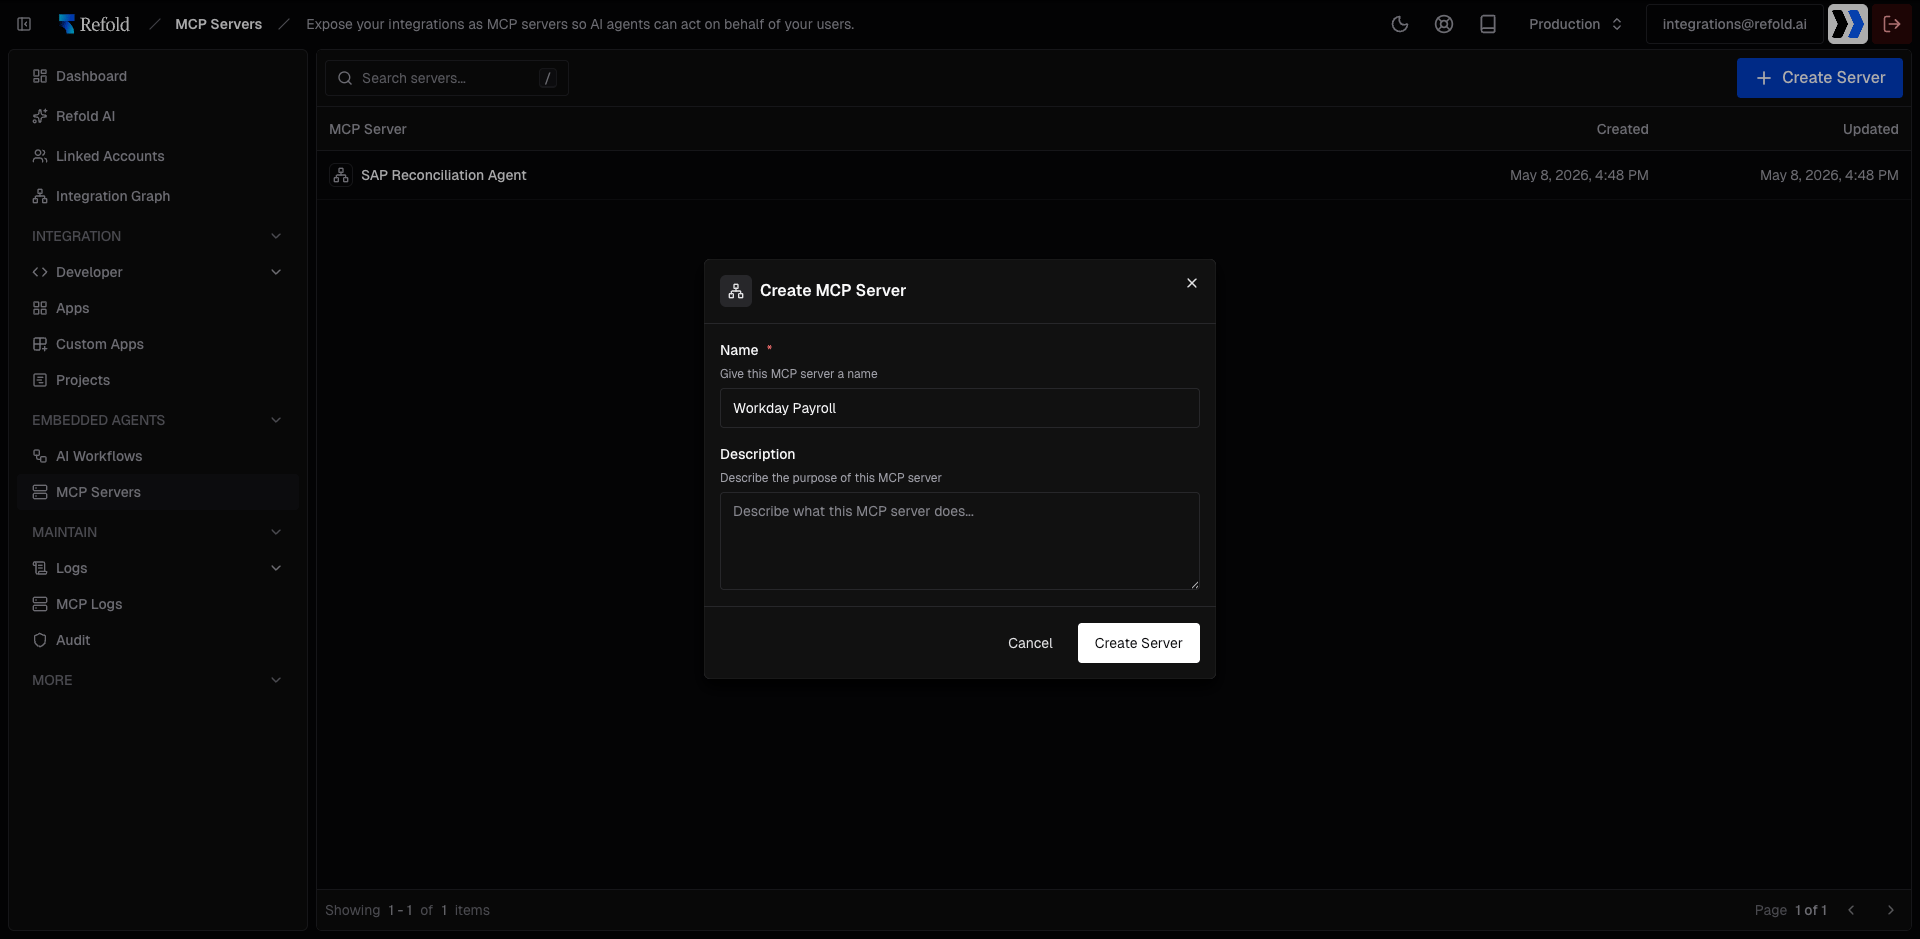Collapse the INTEGRATION section

(x=158, y=236)
